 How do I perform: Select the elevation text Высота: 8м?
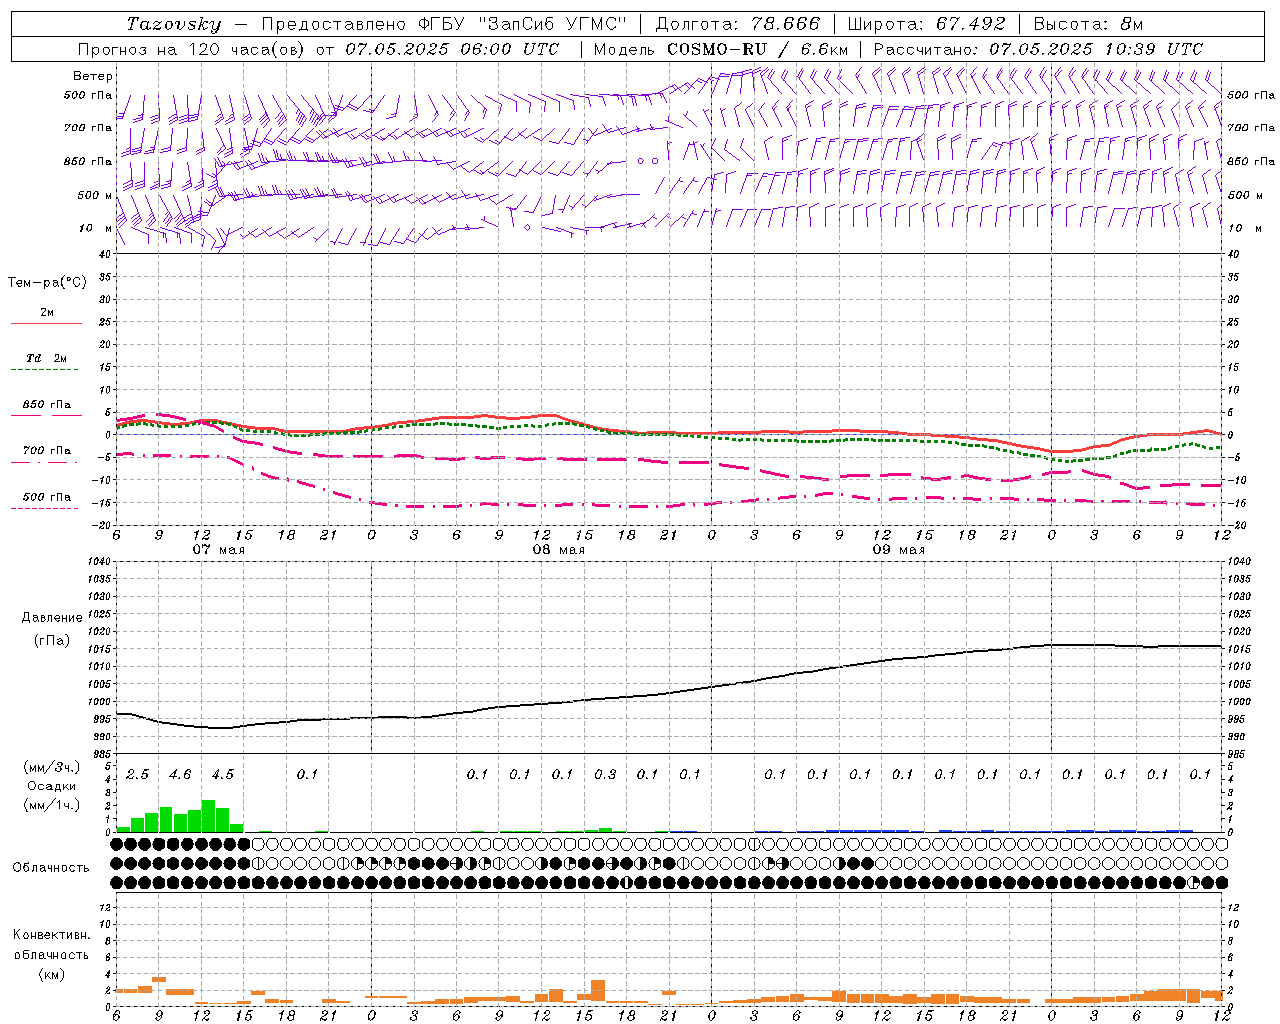1088,24
